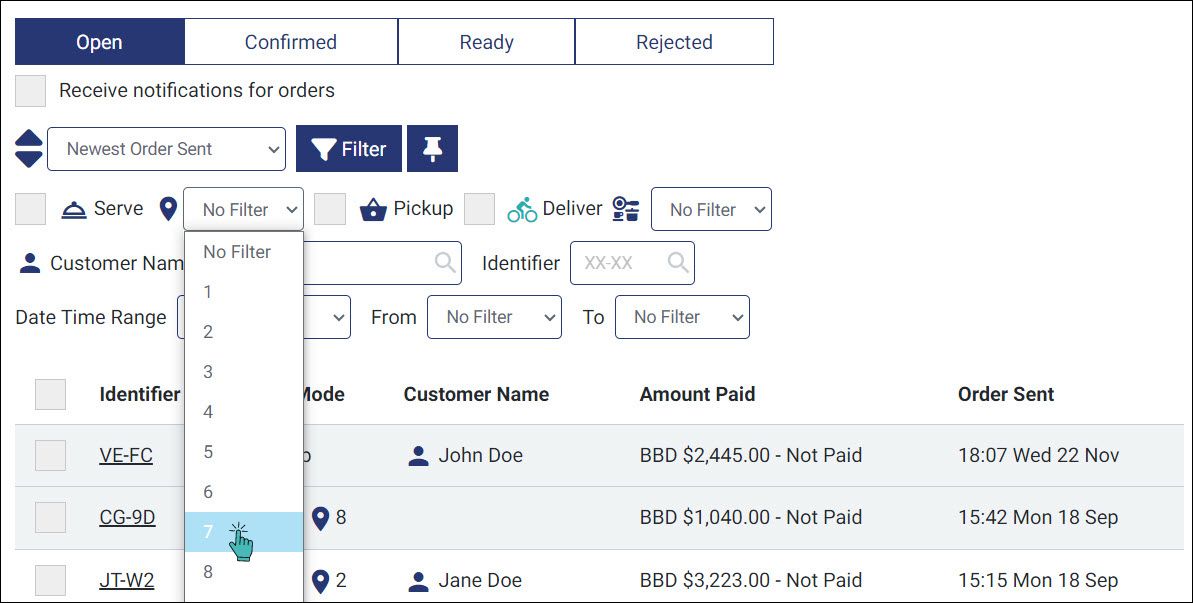Select the JT-W2 order row checkbox

coord(50,581)
